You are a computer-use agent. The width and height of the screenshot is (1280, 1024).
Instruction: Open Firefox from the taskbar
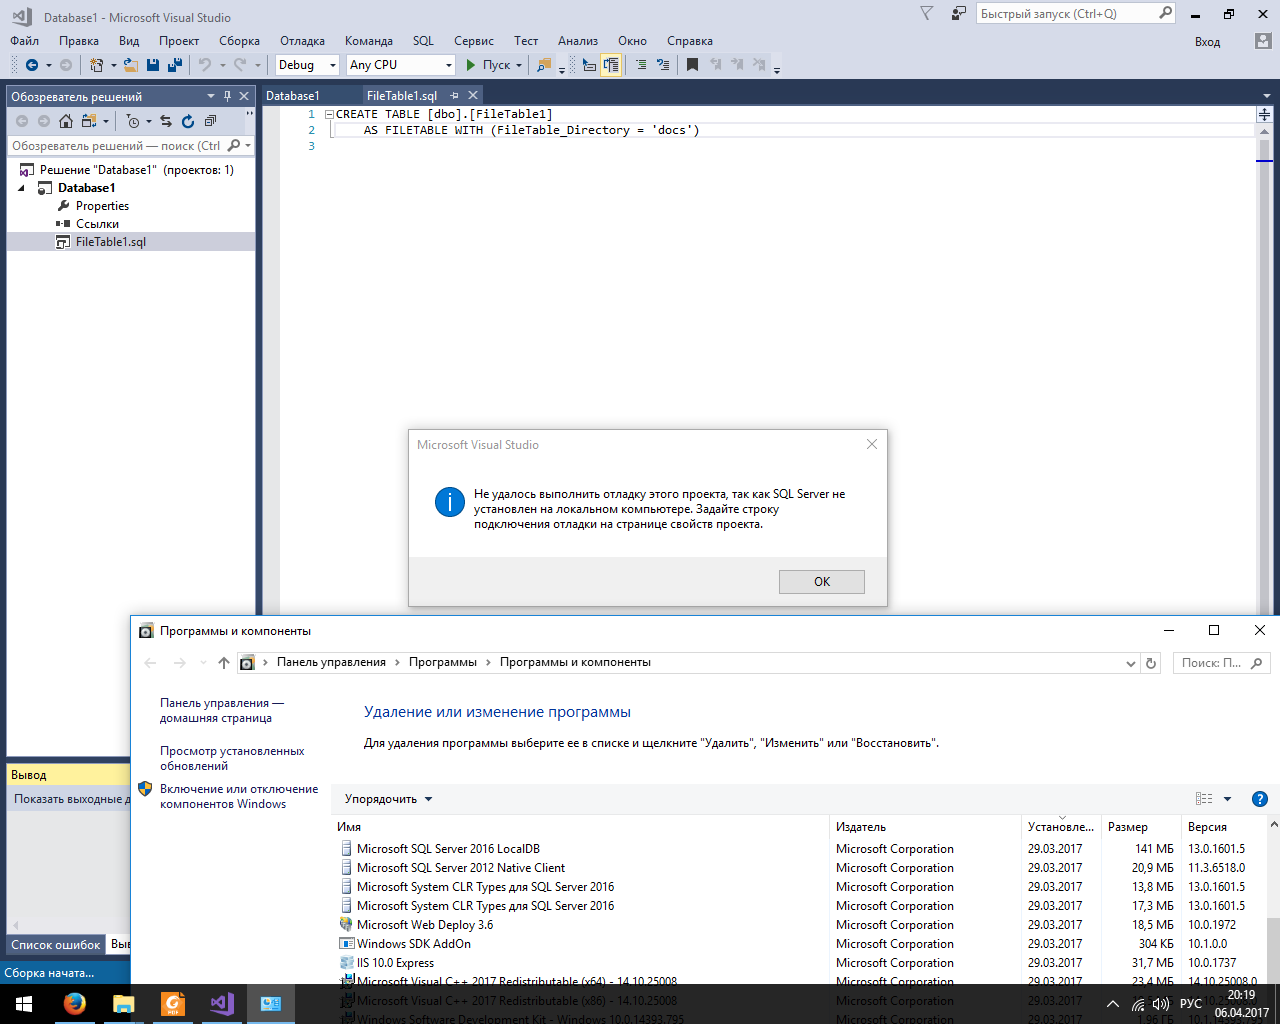tap(74, 1003)
